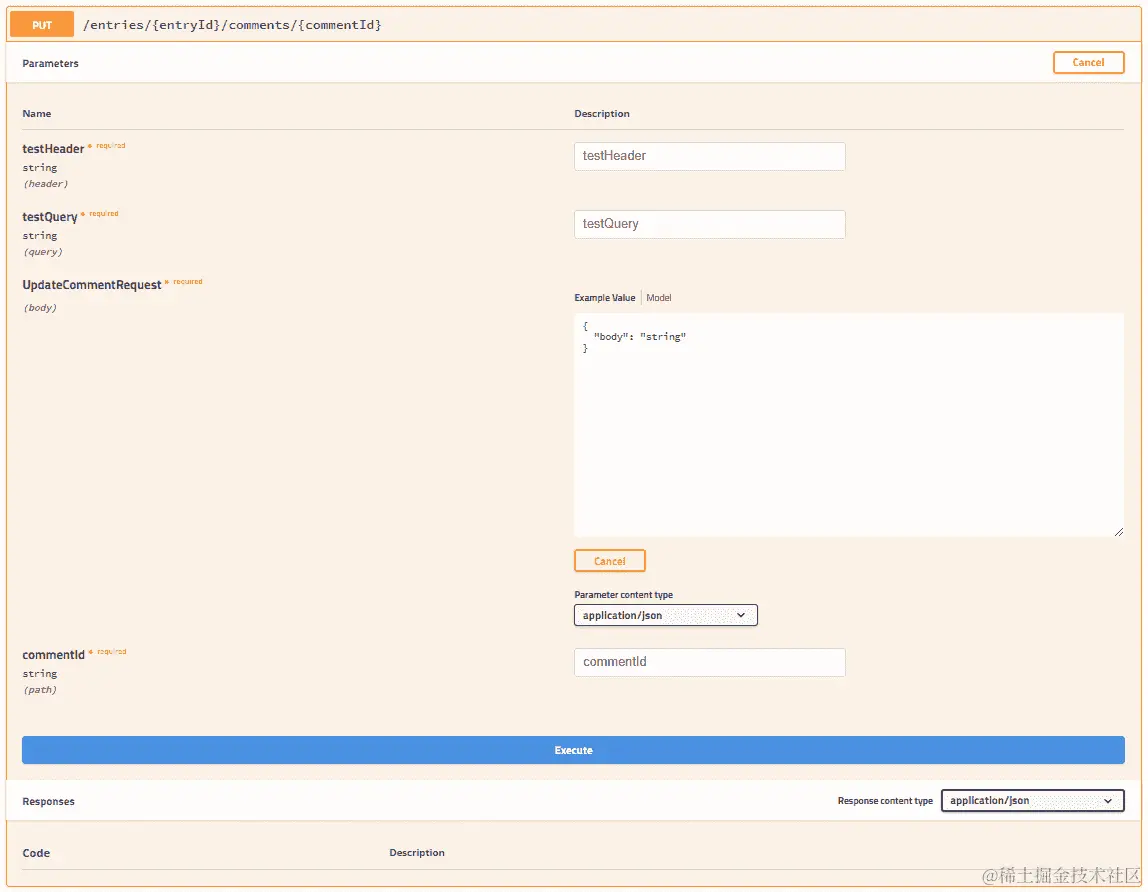Viewport: 1148px width, 892px height.
Task: Click the (path) location label
Action: coord(40,690)
